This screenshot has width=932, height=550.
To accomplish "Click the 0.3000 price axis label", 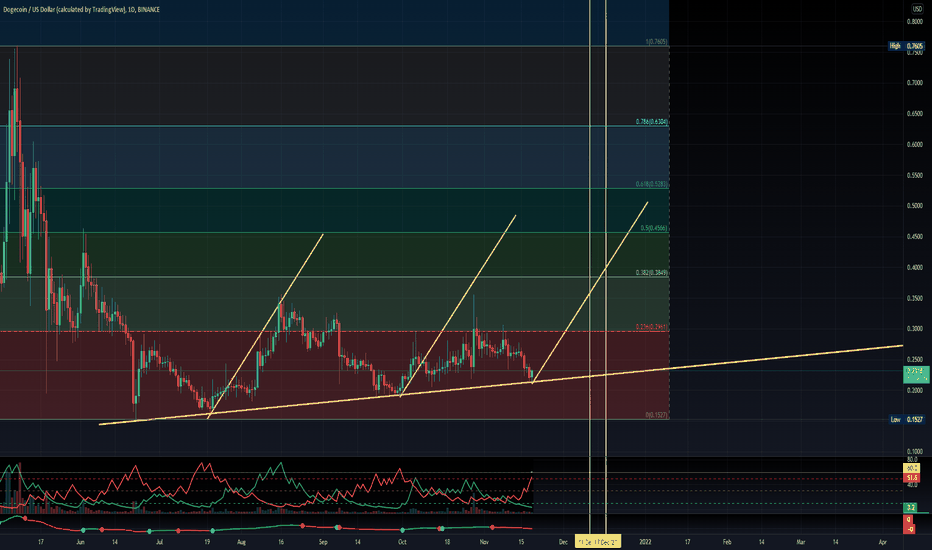I will click(915, 329).
